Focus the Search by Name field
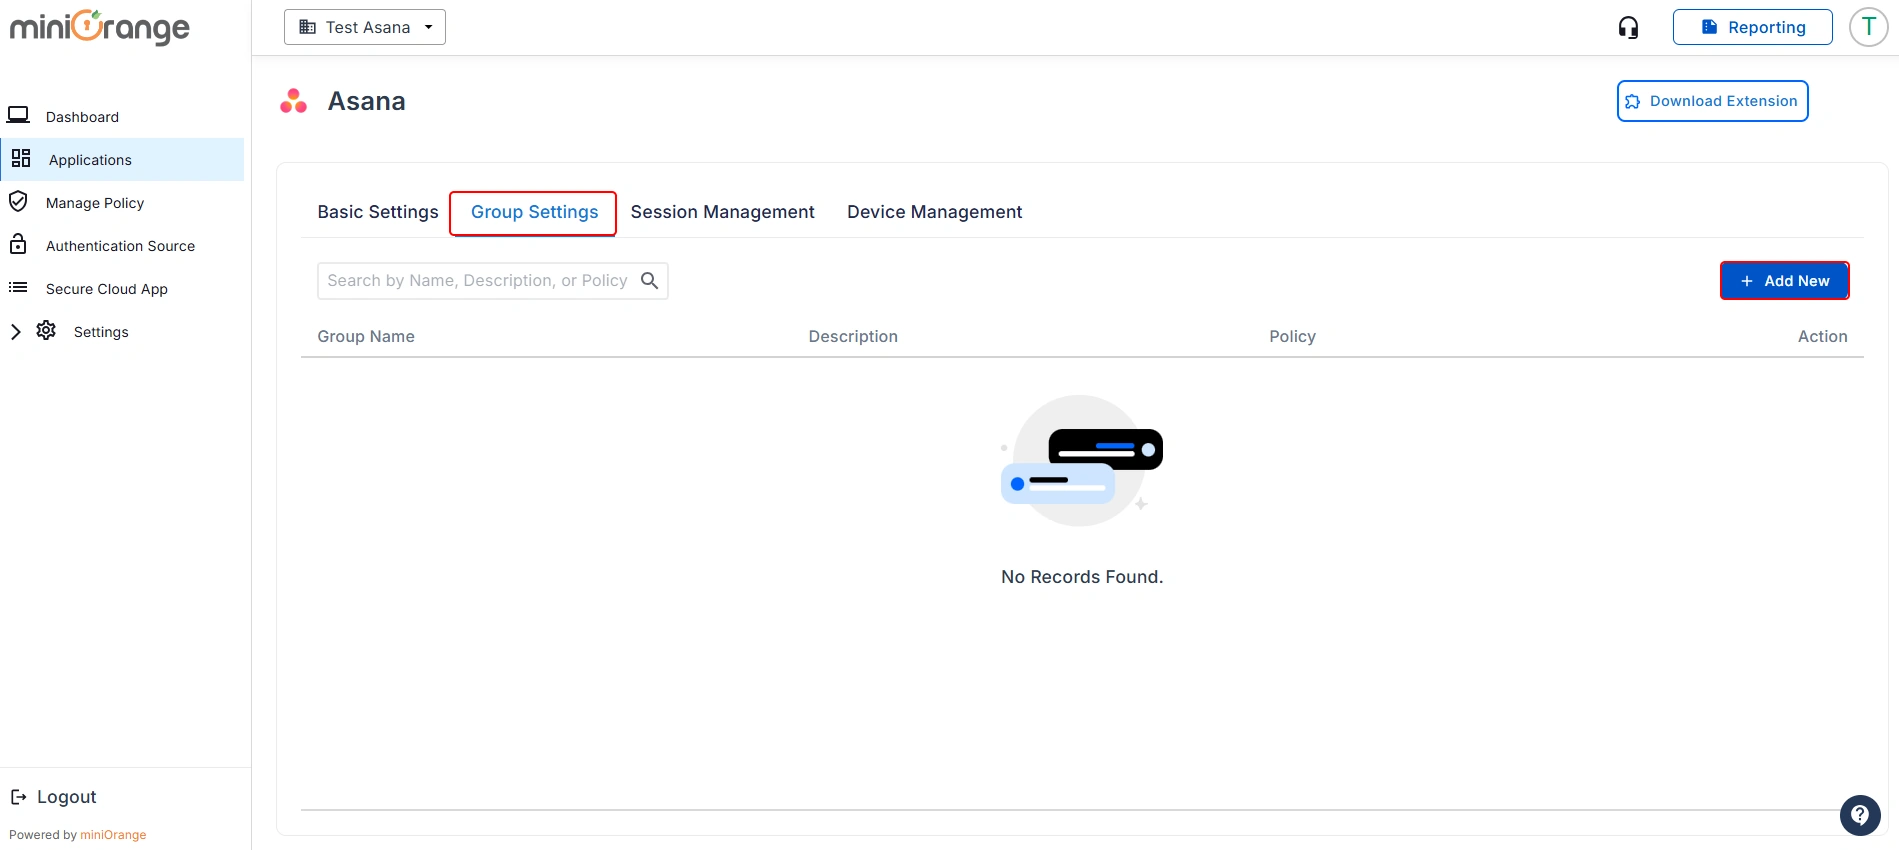The height and width of the screenshot is (850, 1899). [x=492, y=281]
